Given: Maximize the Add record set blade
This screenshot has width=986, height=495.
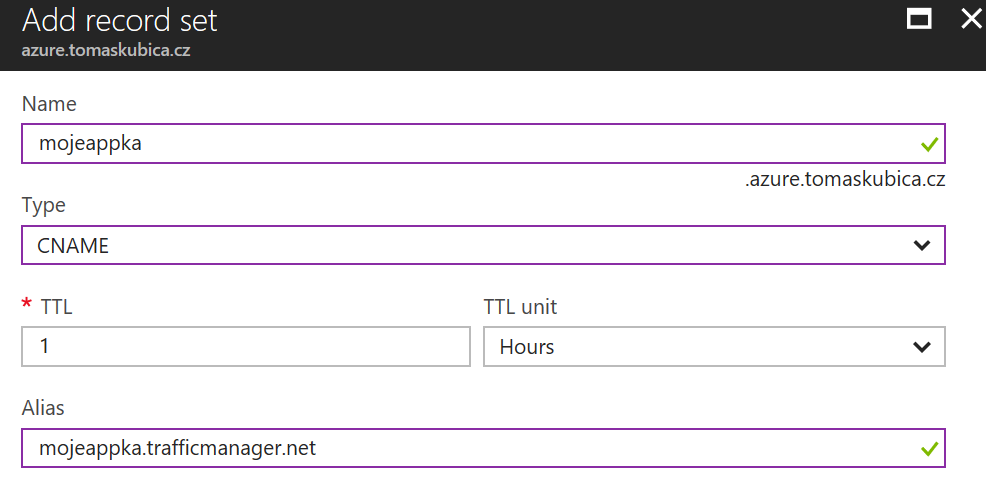Looking at the screenshot, I should pyautogui.click(x=919, y=19).
